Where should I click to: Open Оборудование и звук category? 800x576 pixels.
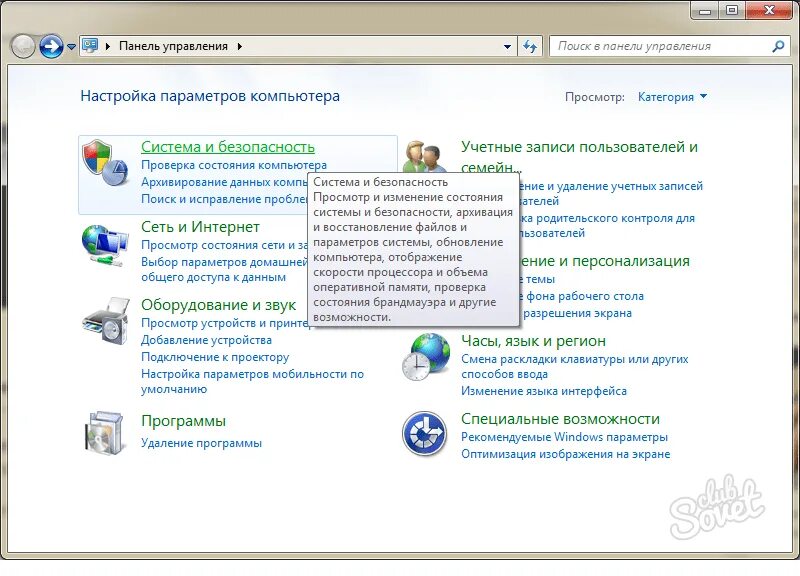click(218, 305)
